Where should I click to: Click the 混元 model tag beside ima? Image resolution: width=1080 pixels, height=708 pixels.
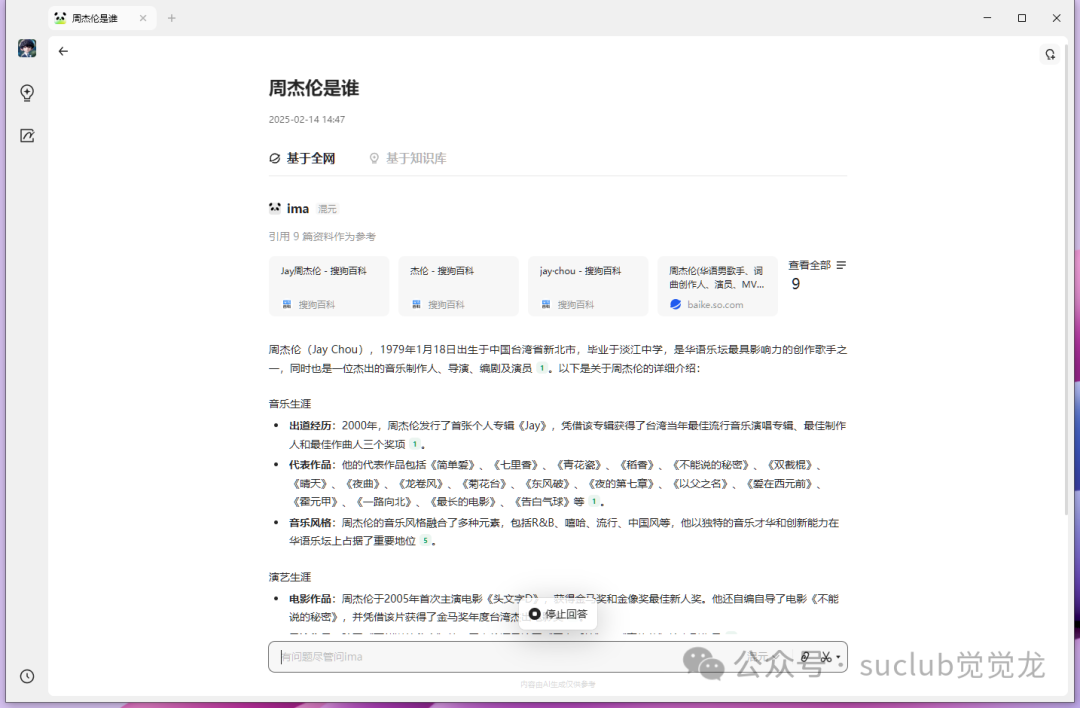328,209
